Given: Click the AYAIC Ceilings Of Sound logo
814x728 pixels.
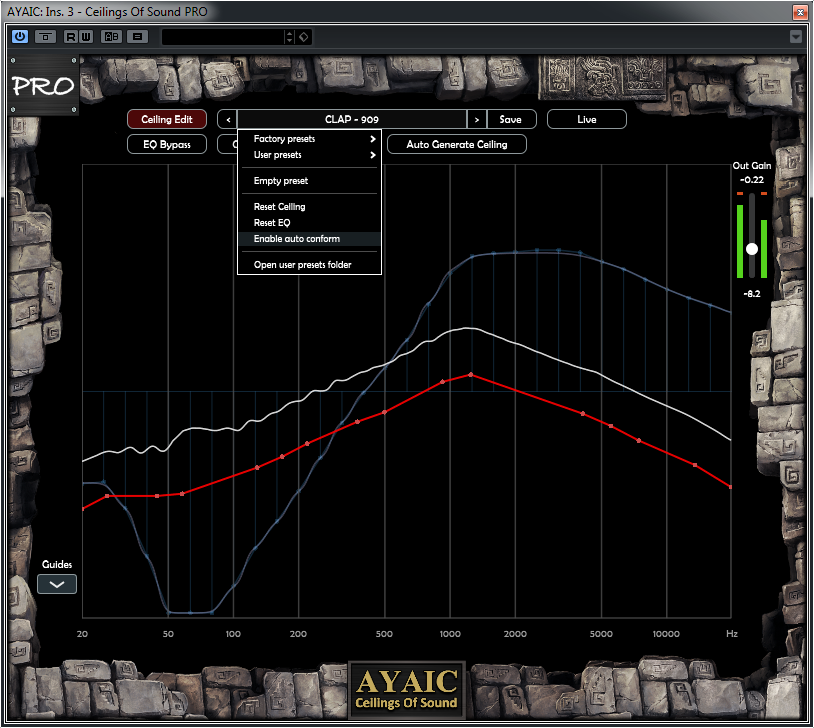Looking at the screenshot, I should (407, 691).
